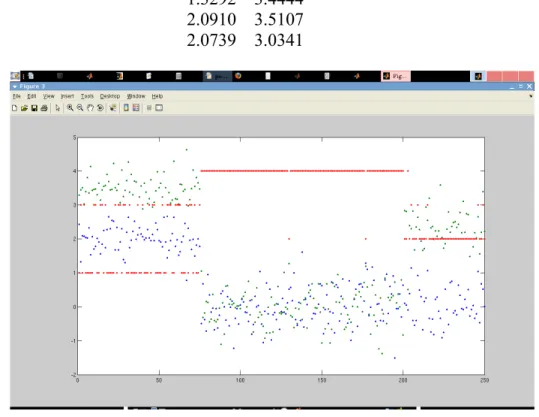539x417 pixels.
Task: Open the Insert menu
Action: coord(67,96)
